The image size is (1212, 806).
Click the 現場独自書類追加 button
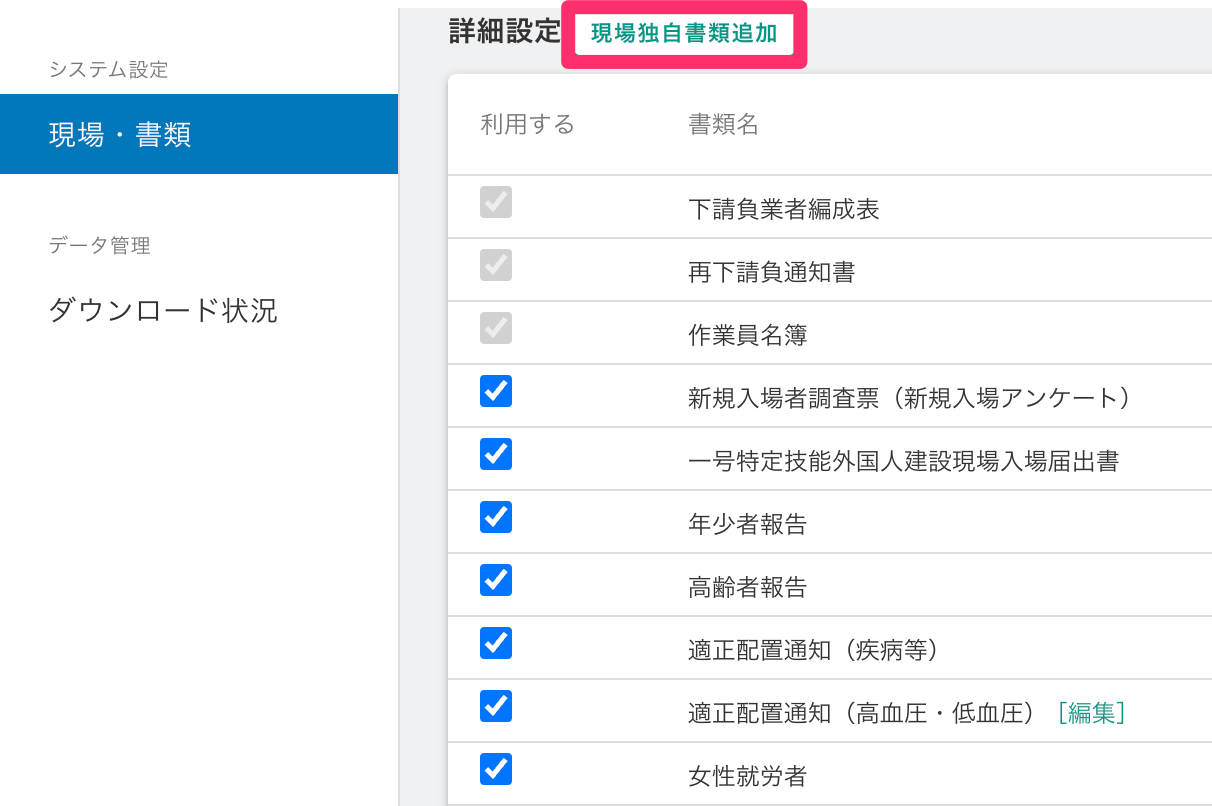click(684, 34)
